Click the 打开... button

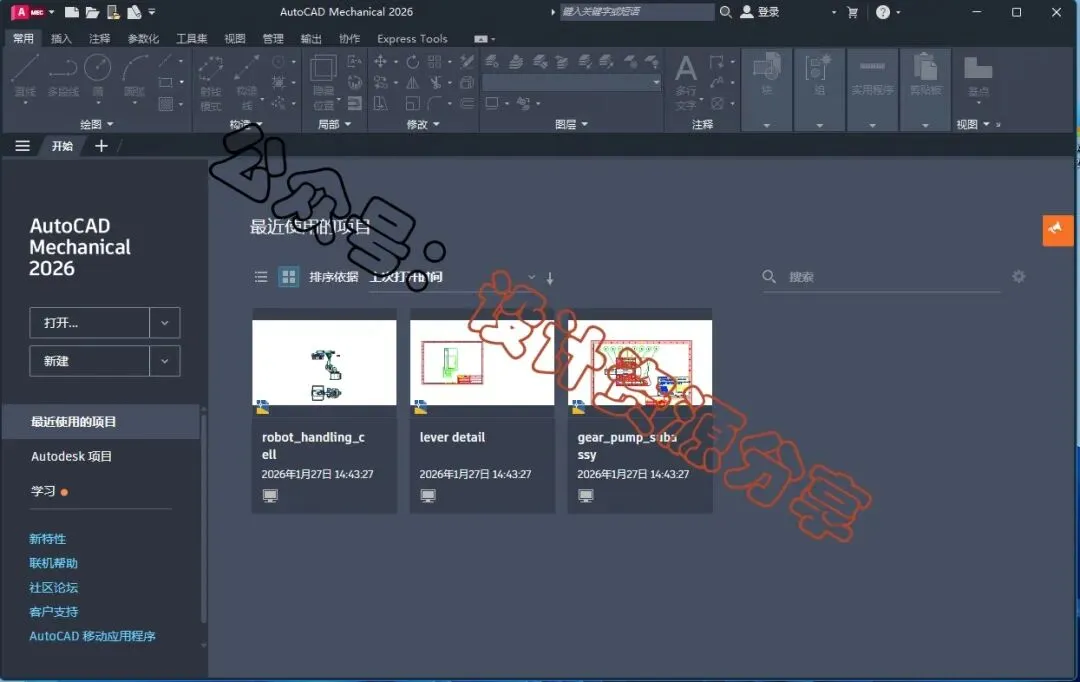coord(90,322)
